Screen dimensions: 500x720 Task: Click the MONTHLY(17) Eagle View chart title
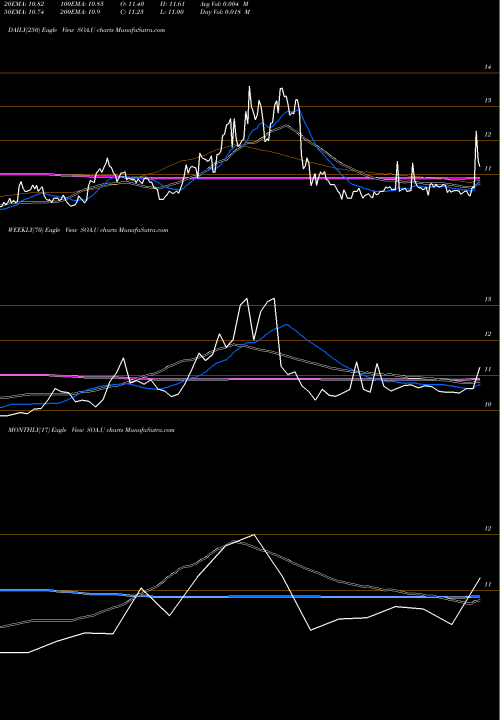point(91,430)
